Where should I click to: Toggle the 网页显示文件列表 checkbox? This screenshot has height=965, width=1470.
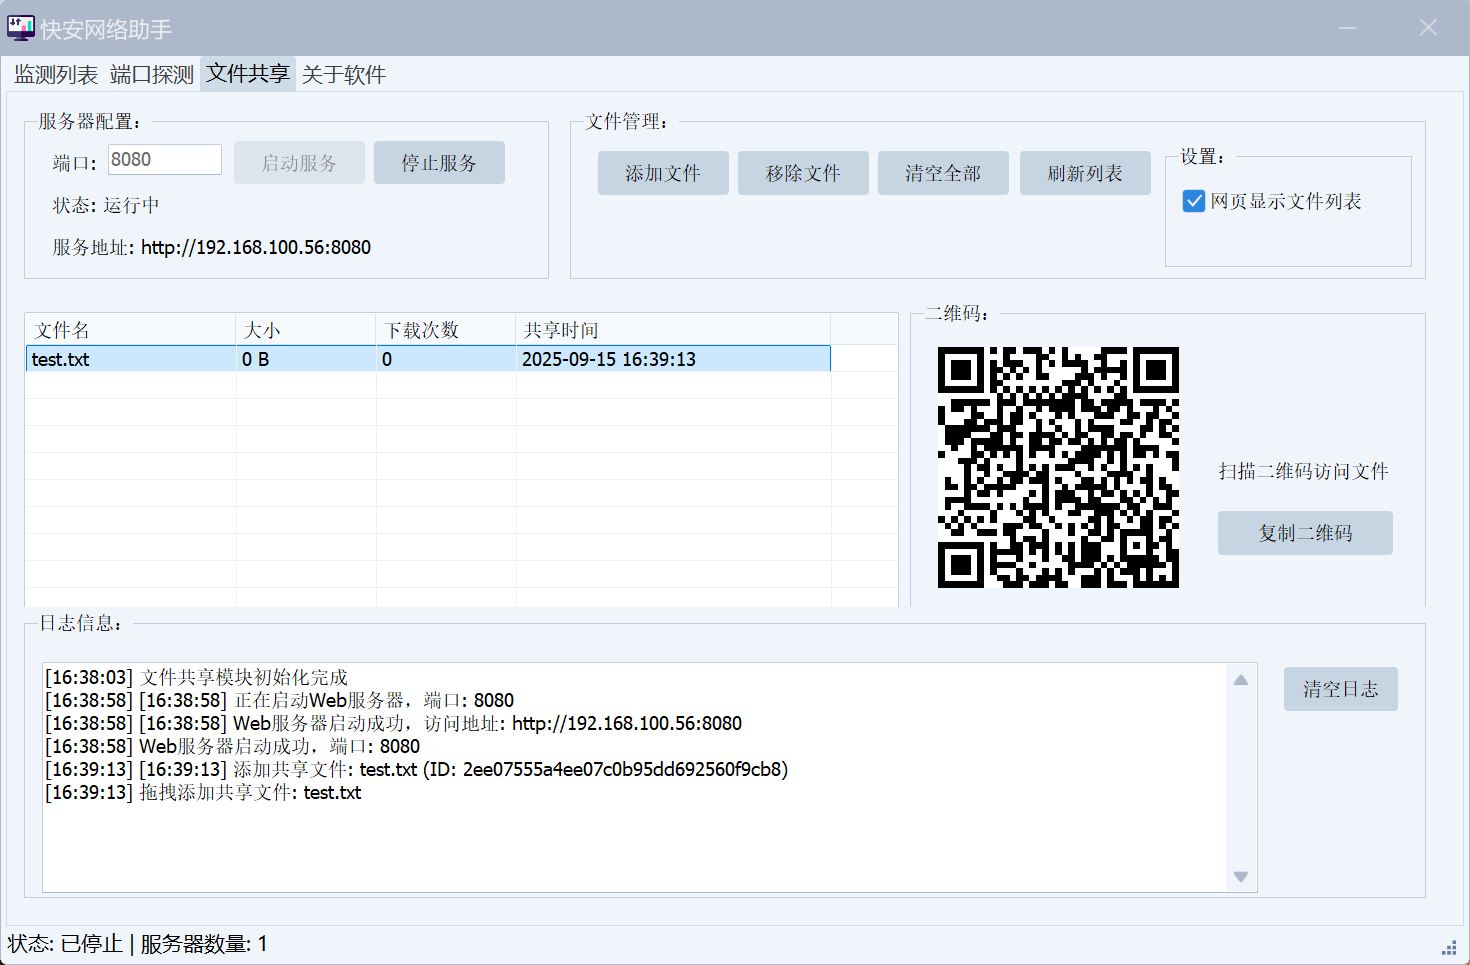(x=1194, y=201)
